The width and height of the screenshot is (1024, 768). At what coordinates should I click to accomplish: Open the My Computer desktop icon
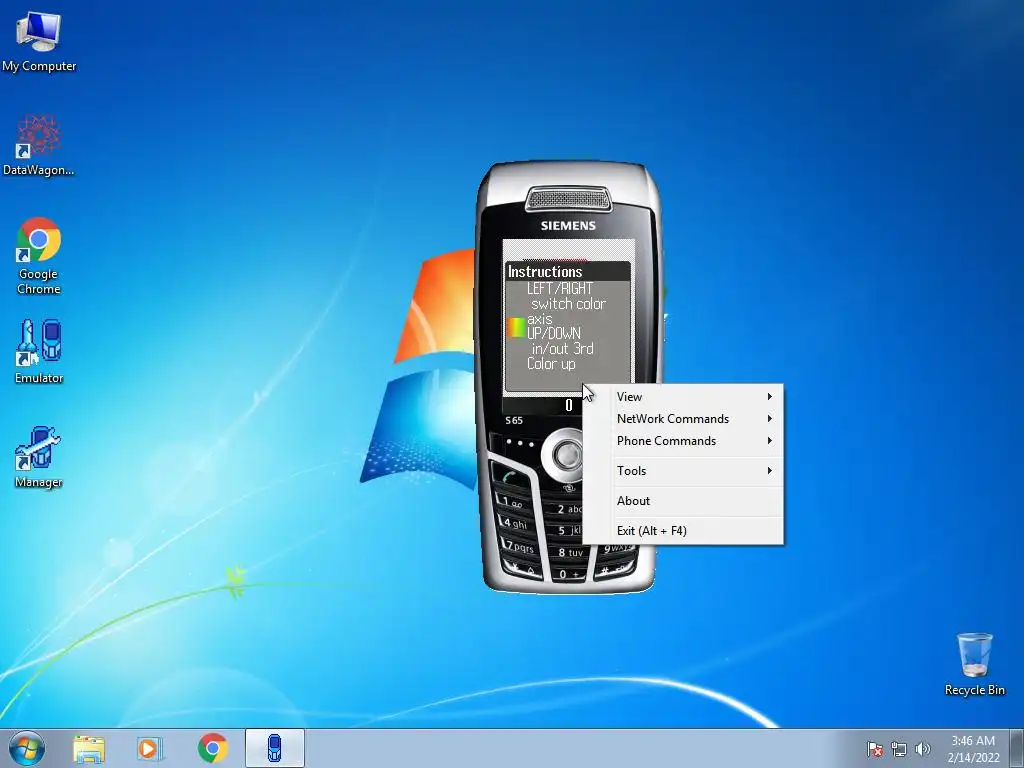(x=39, y=42)
